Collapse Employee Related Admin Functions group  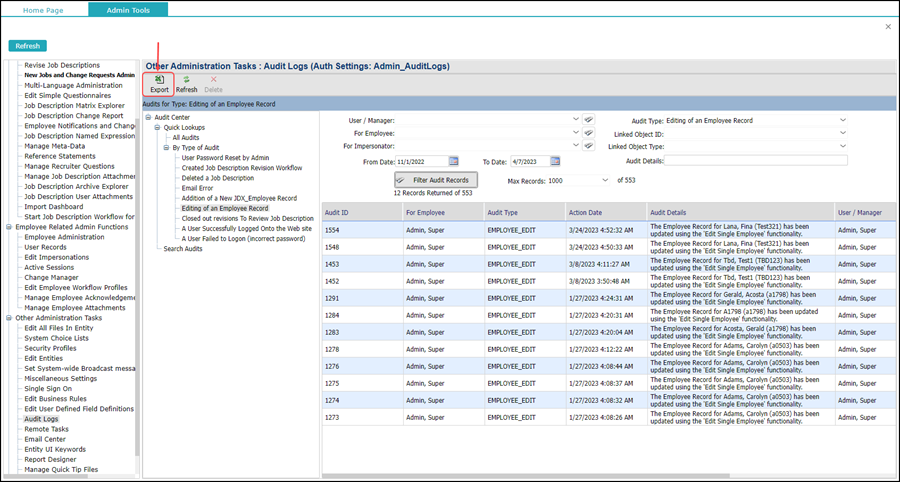(x=9, y=227)
